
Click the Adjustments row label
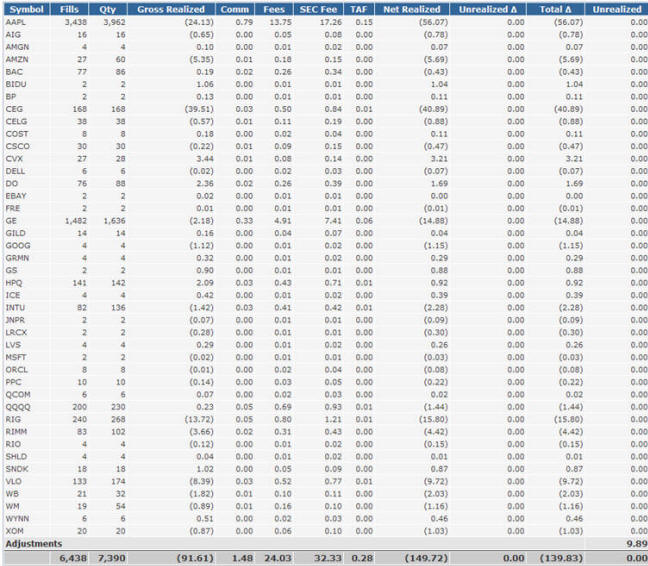click(33, 544)
